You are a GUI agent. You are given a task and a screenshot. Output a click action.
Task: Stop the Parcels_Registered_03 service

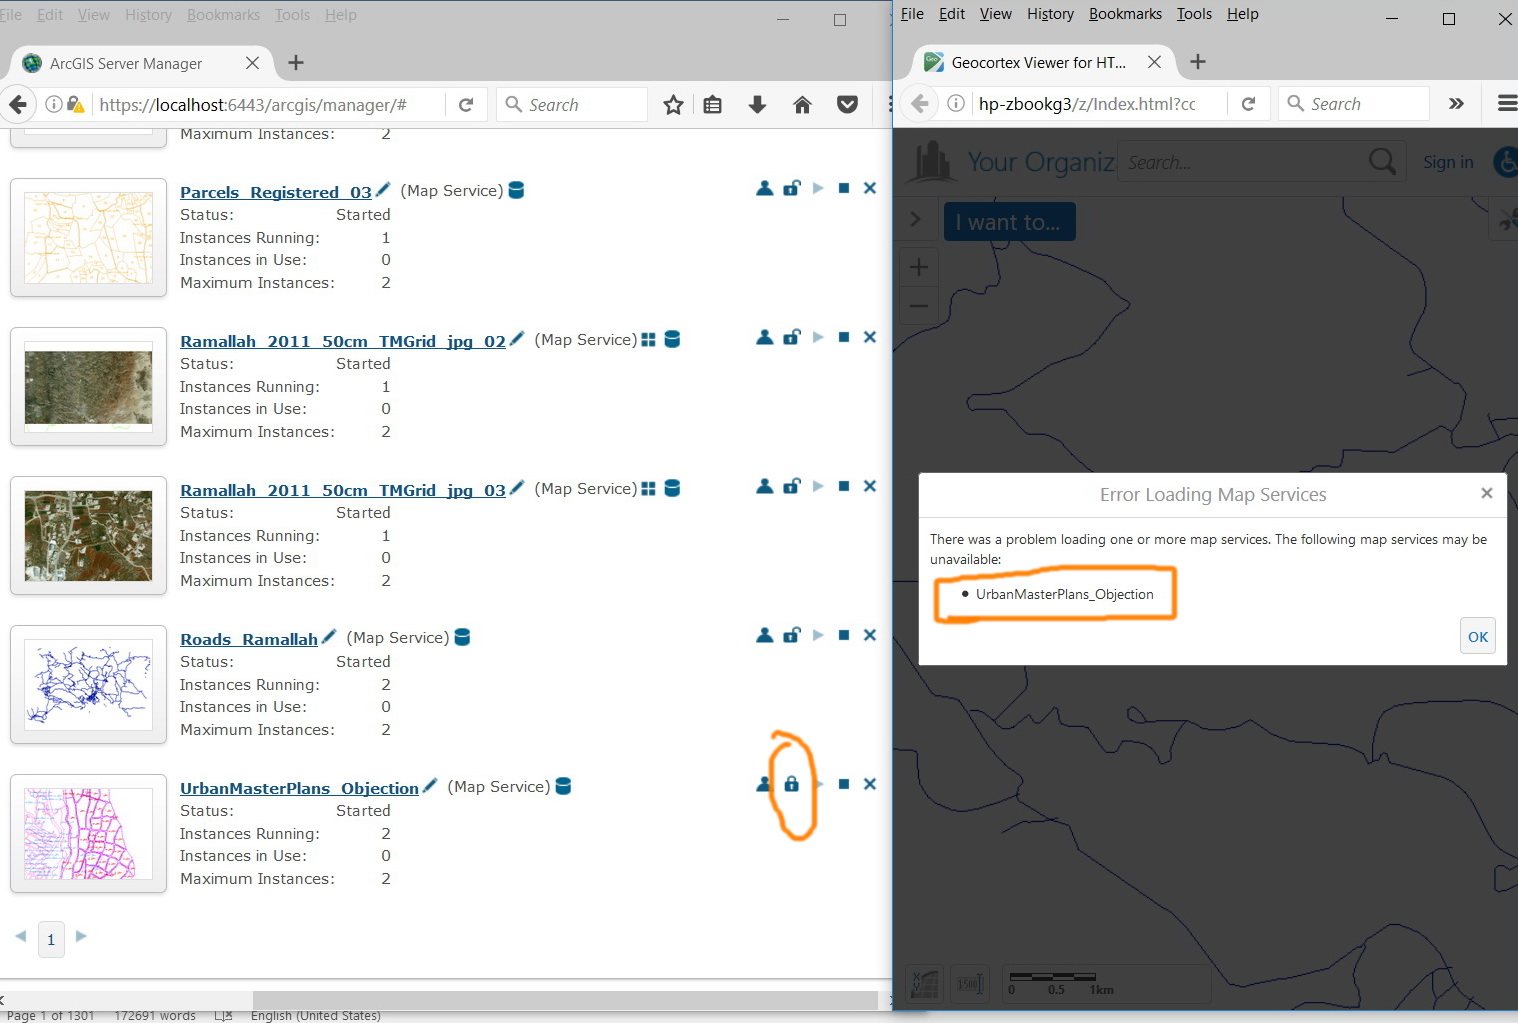(844, 188)
